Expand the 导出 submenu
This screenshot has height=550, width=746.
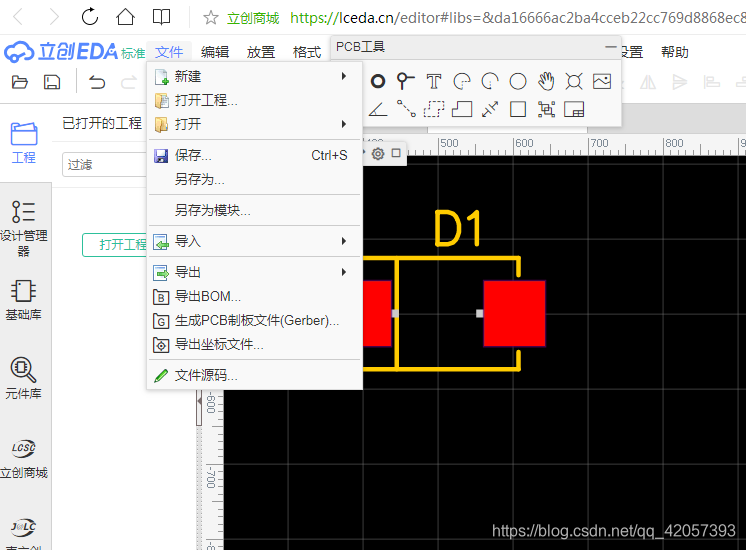pos(255,272)
